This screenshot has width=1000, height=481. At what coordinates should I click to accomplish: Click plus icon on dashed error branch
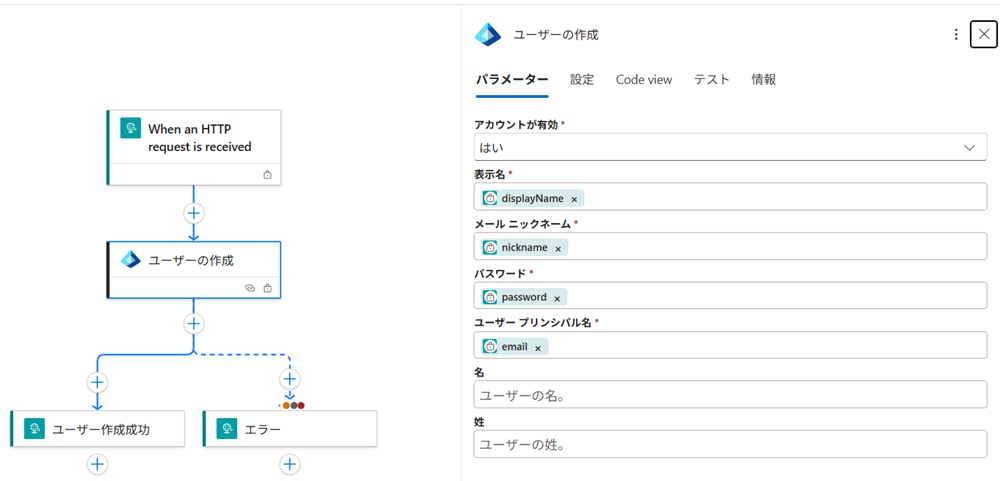(x=290, y=379)
